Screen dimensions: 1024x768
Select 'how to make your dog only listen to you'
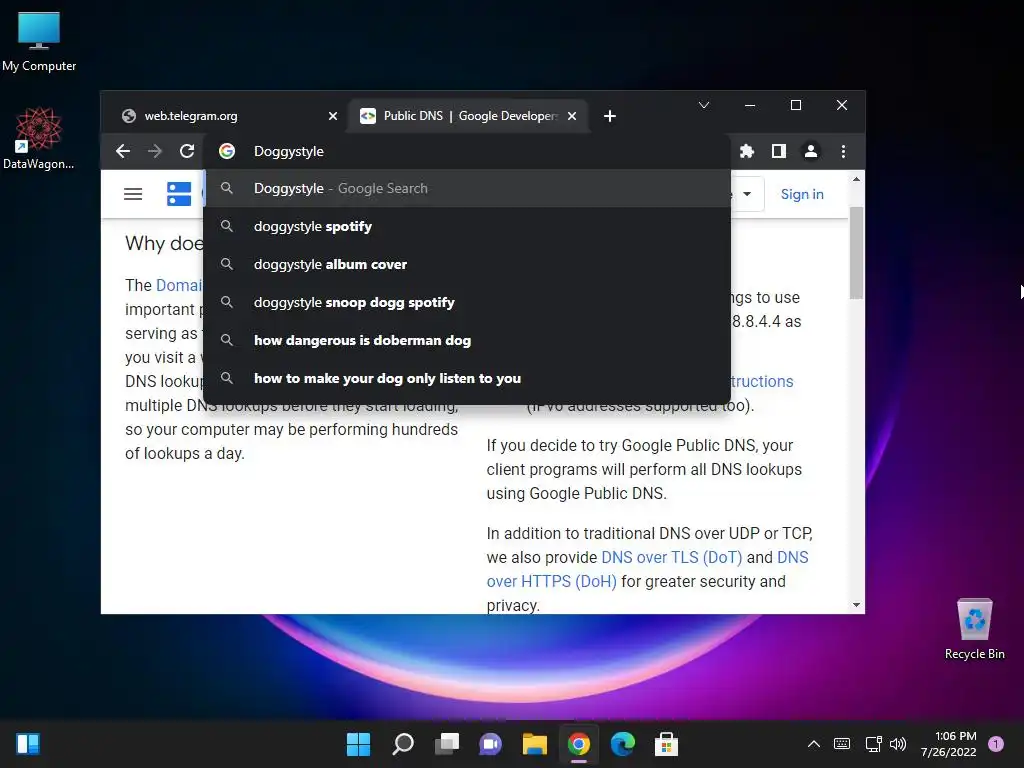point(467,378)
